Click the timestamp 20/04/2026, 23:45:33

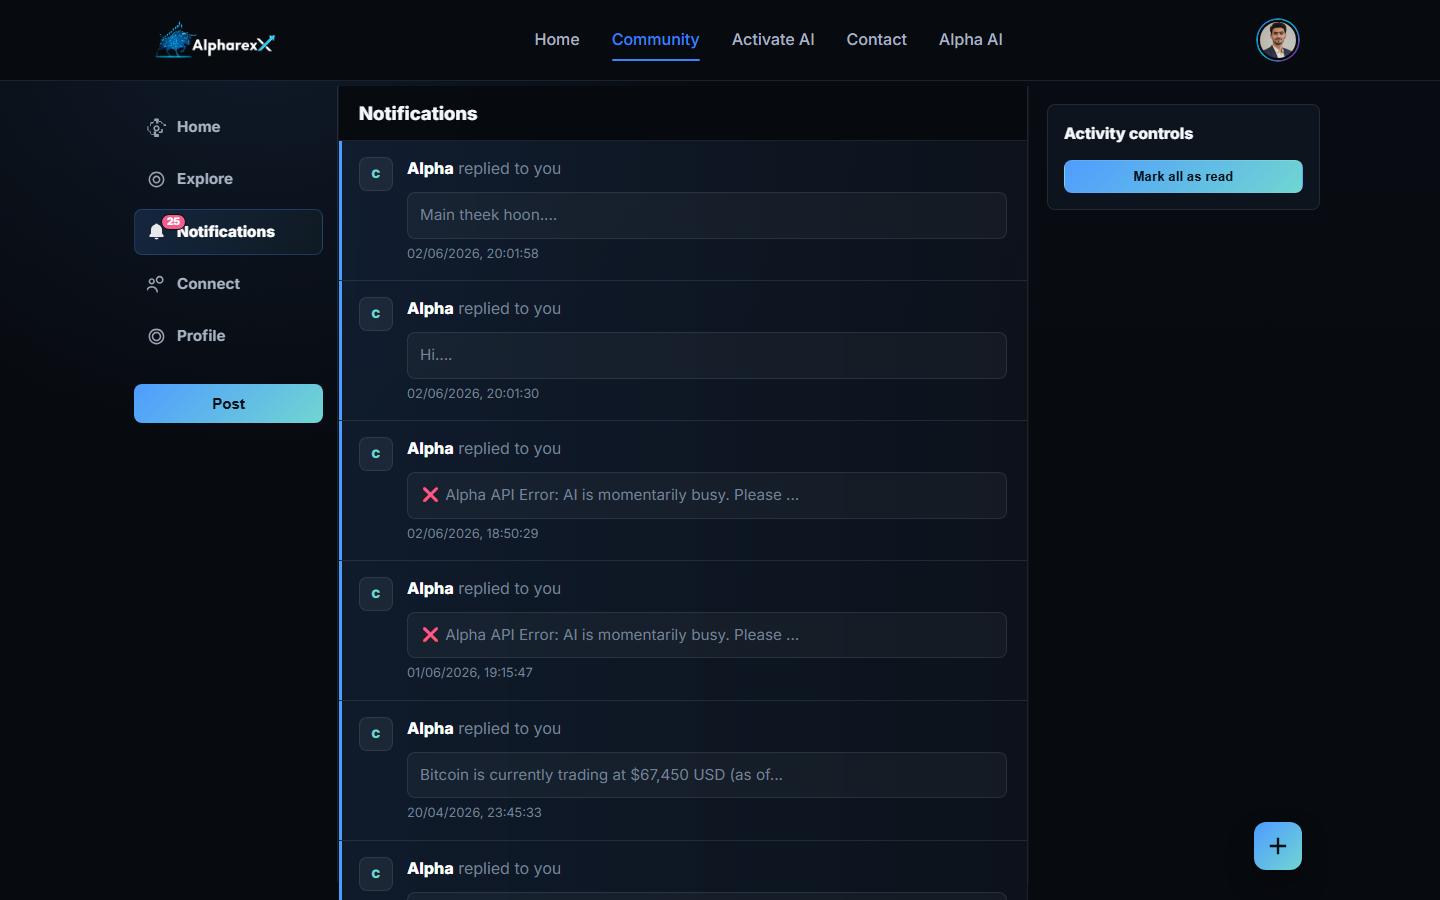click(x=474, y=813)
